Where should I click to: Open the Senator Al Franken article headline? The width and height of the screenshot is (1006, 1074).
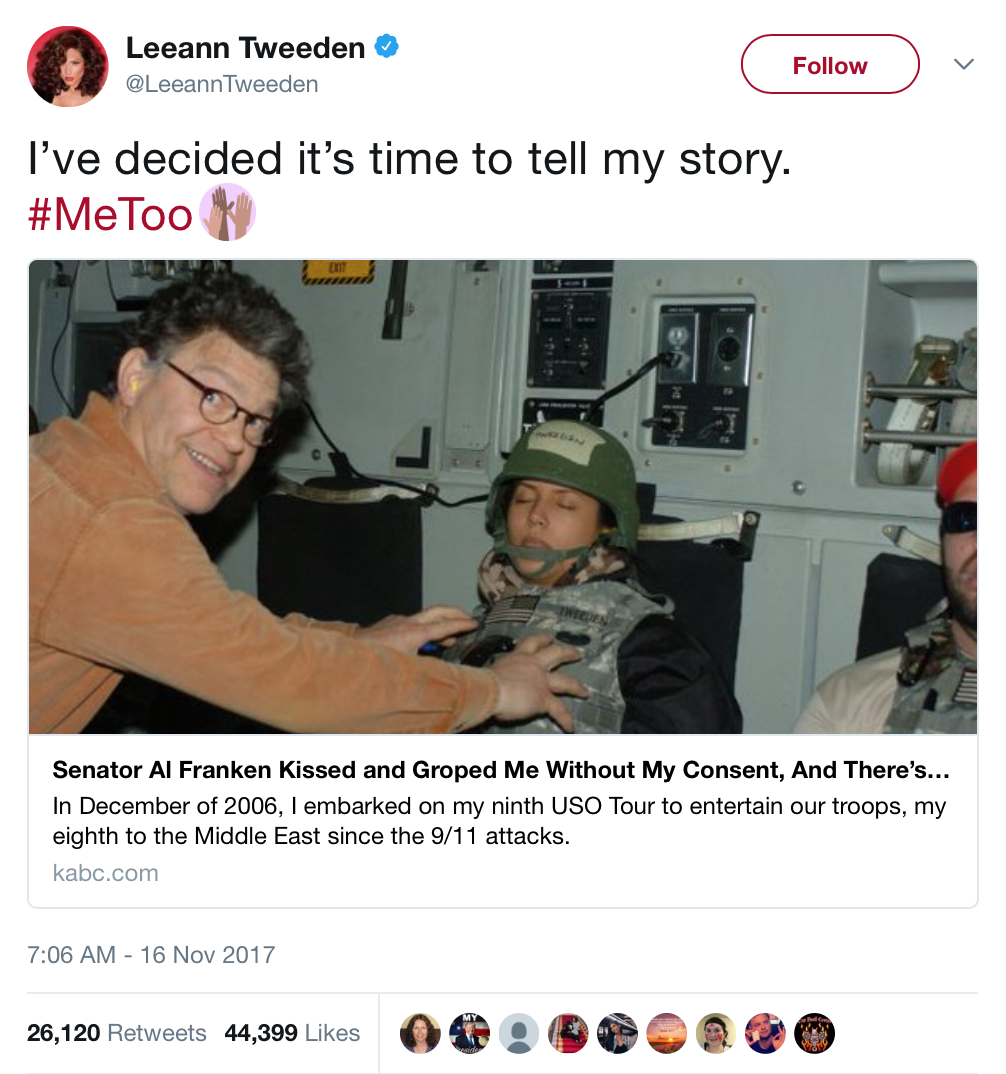click(501, 770)
